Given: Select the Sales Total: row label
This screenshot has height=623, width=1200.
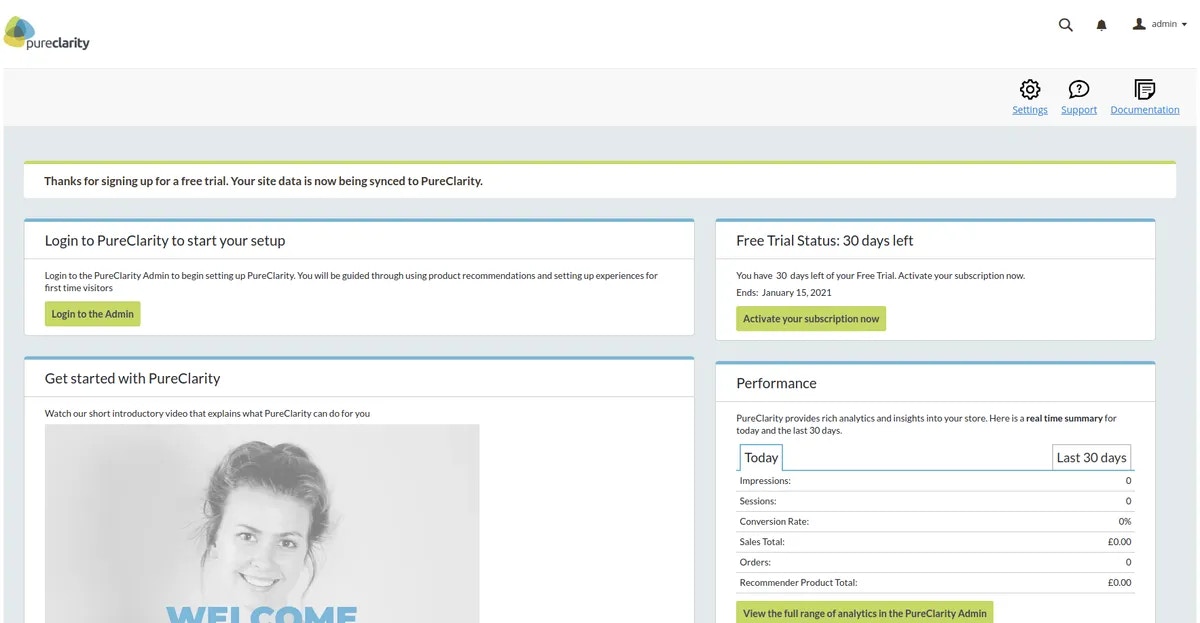Looking at the screenshot, I should [x=762, y=542].
